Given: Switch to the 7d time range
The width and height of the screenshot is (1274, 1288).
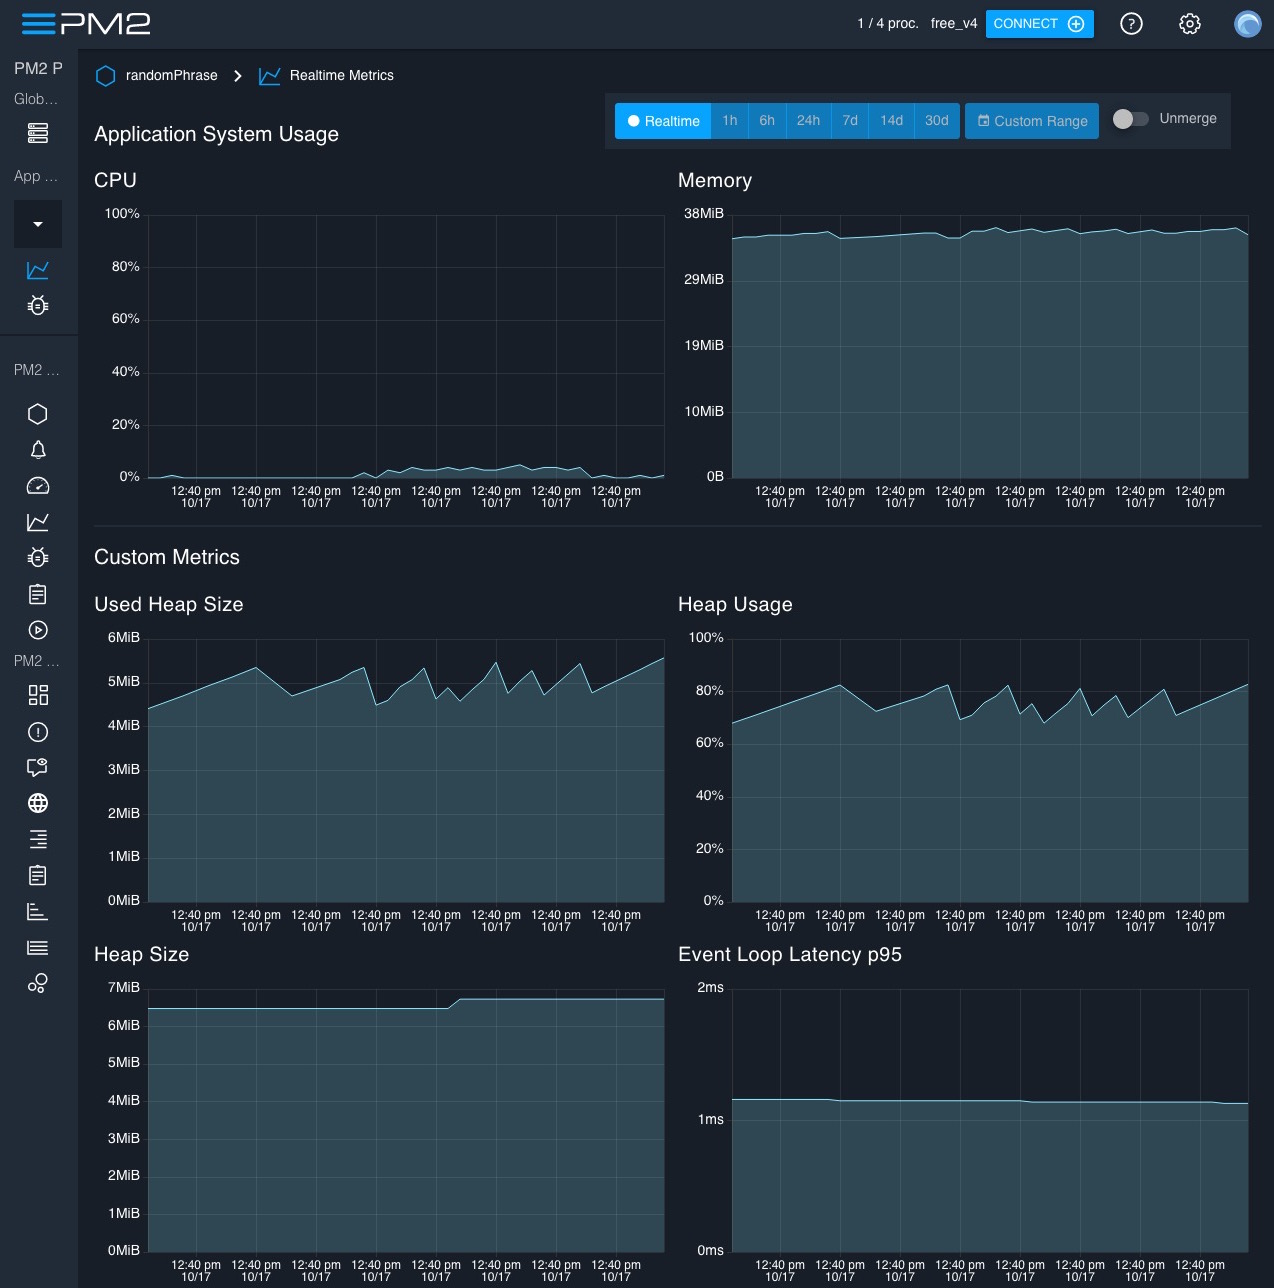Looking at the screenshot, I should pyautogui.click(x=850, y=121).
